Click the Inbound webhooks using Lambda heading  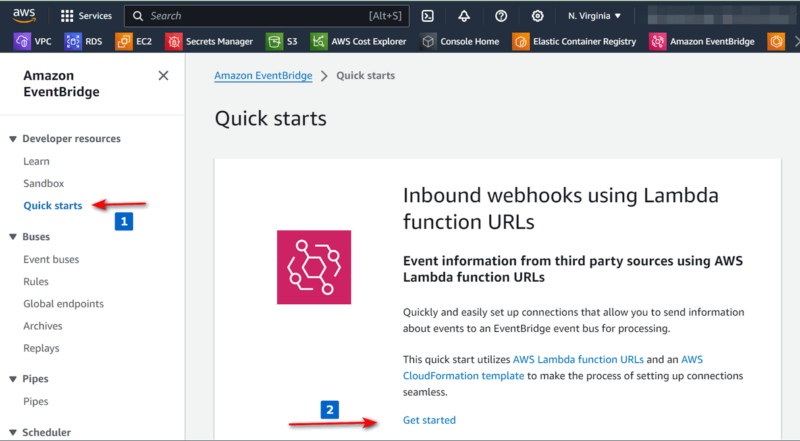click(x=561, y=208)
